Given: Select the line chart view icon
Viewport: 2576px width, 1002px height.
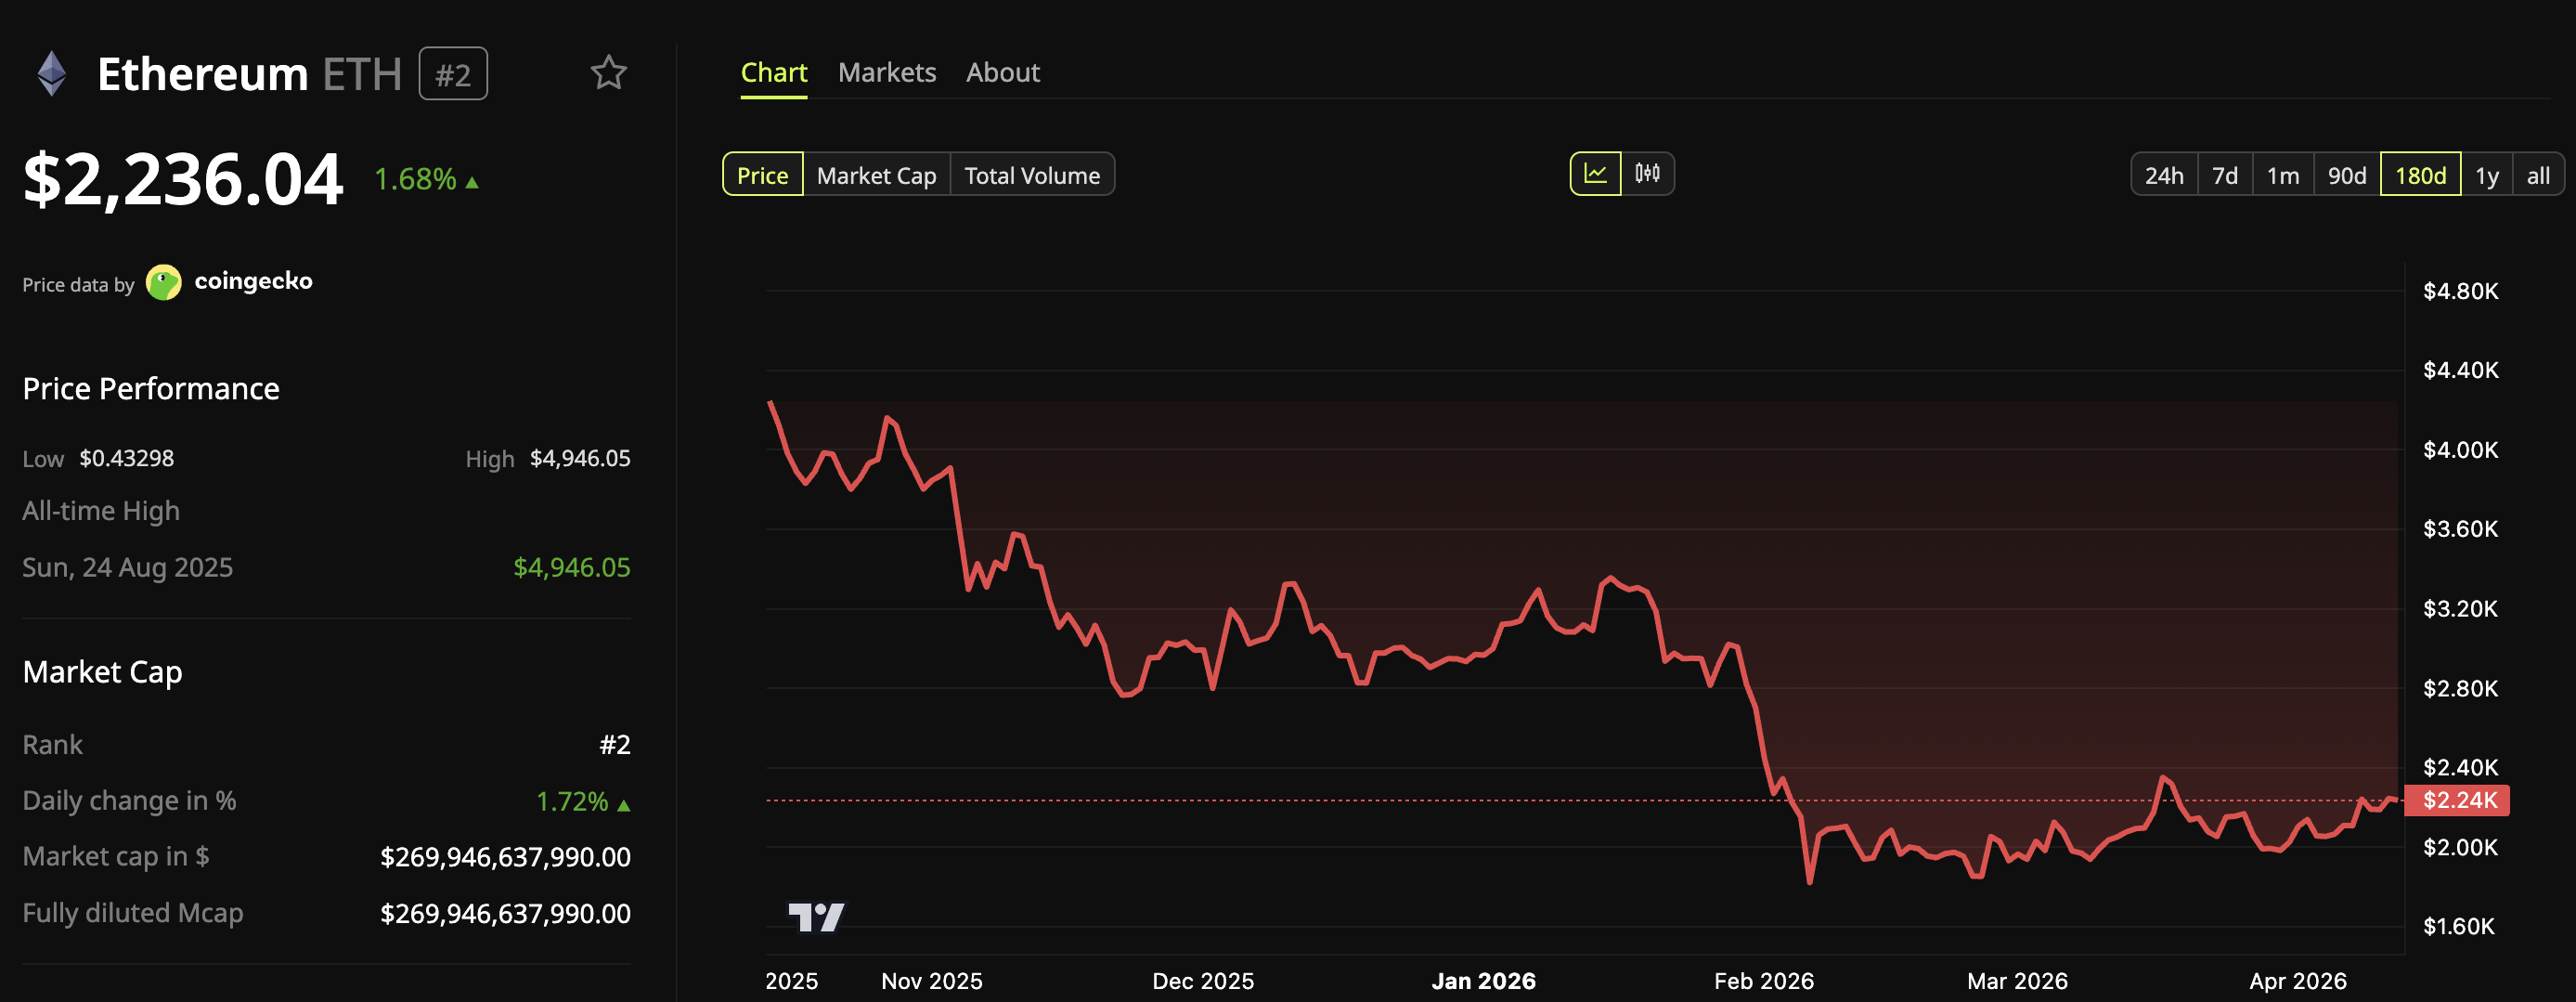Looking at the screenshot, I should (1597, 173).
